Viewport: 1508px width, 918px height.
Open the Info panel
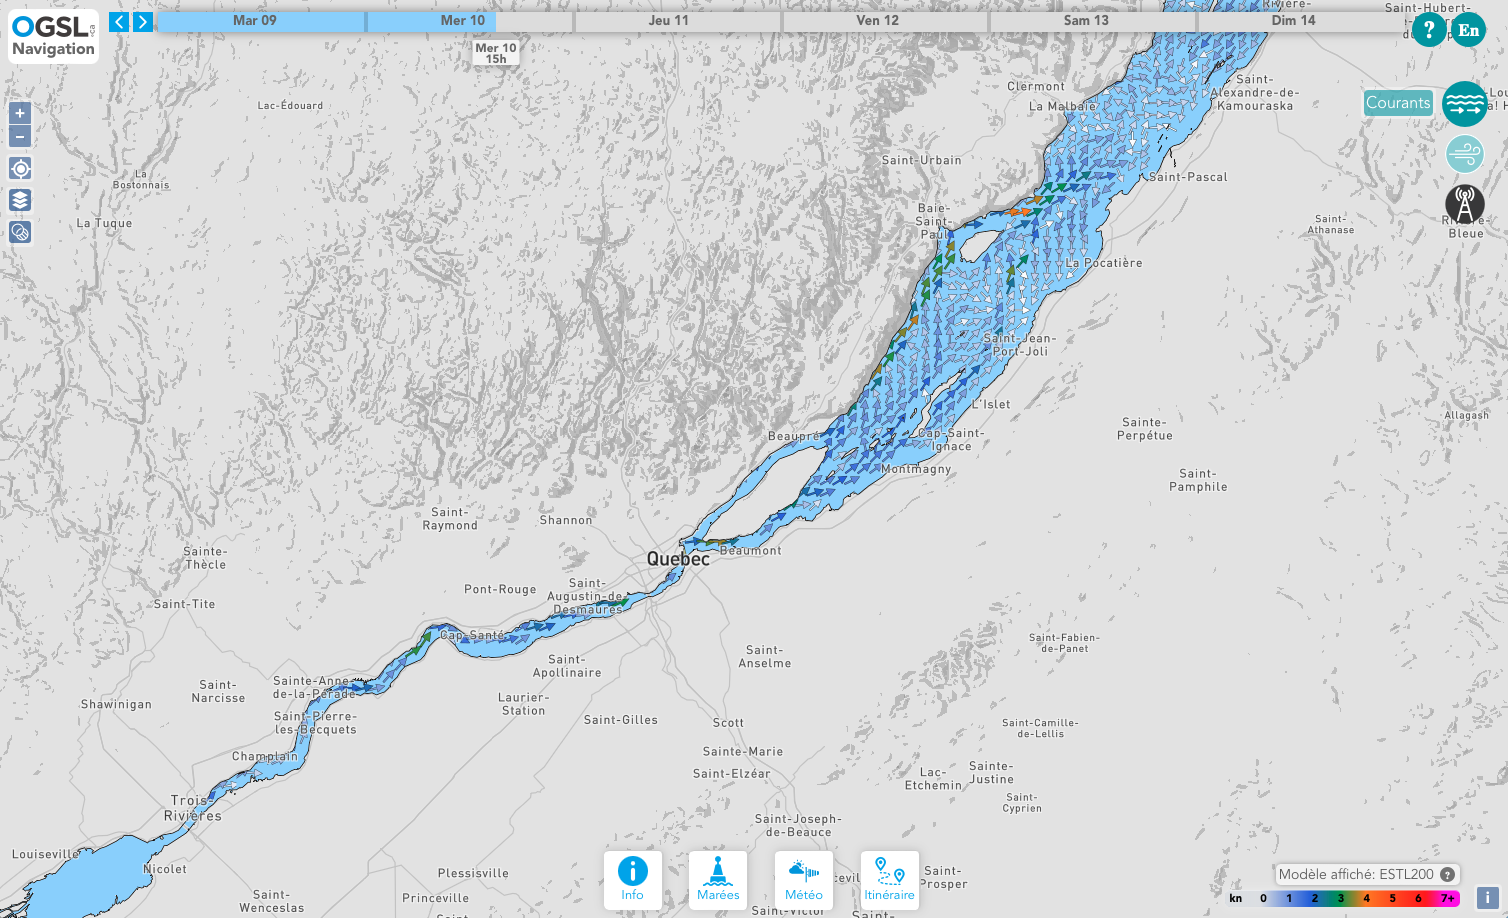[632, 880]
